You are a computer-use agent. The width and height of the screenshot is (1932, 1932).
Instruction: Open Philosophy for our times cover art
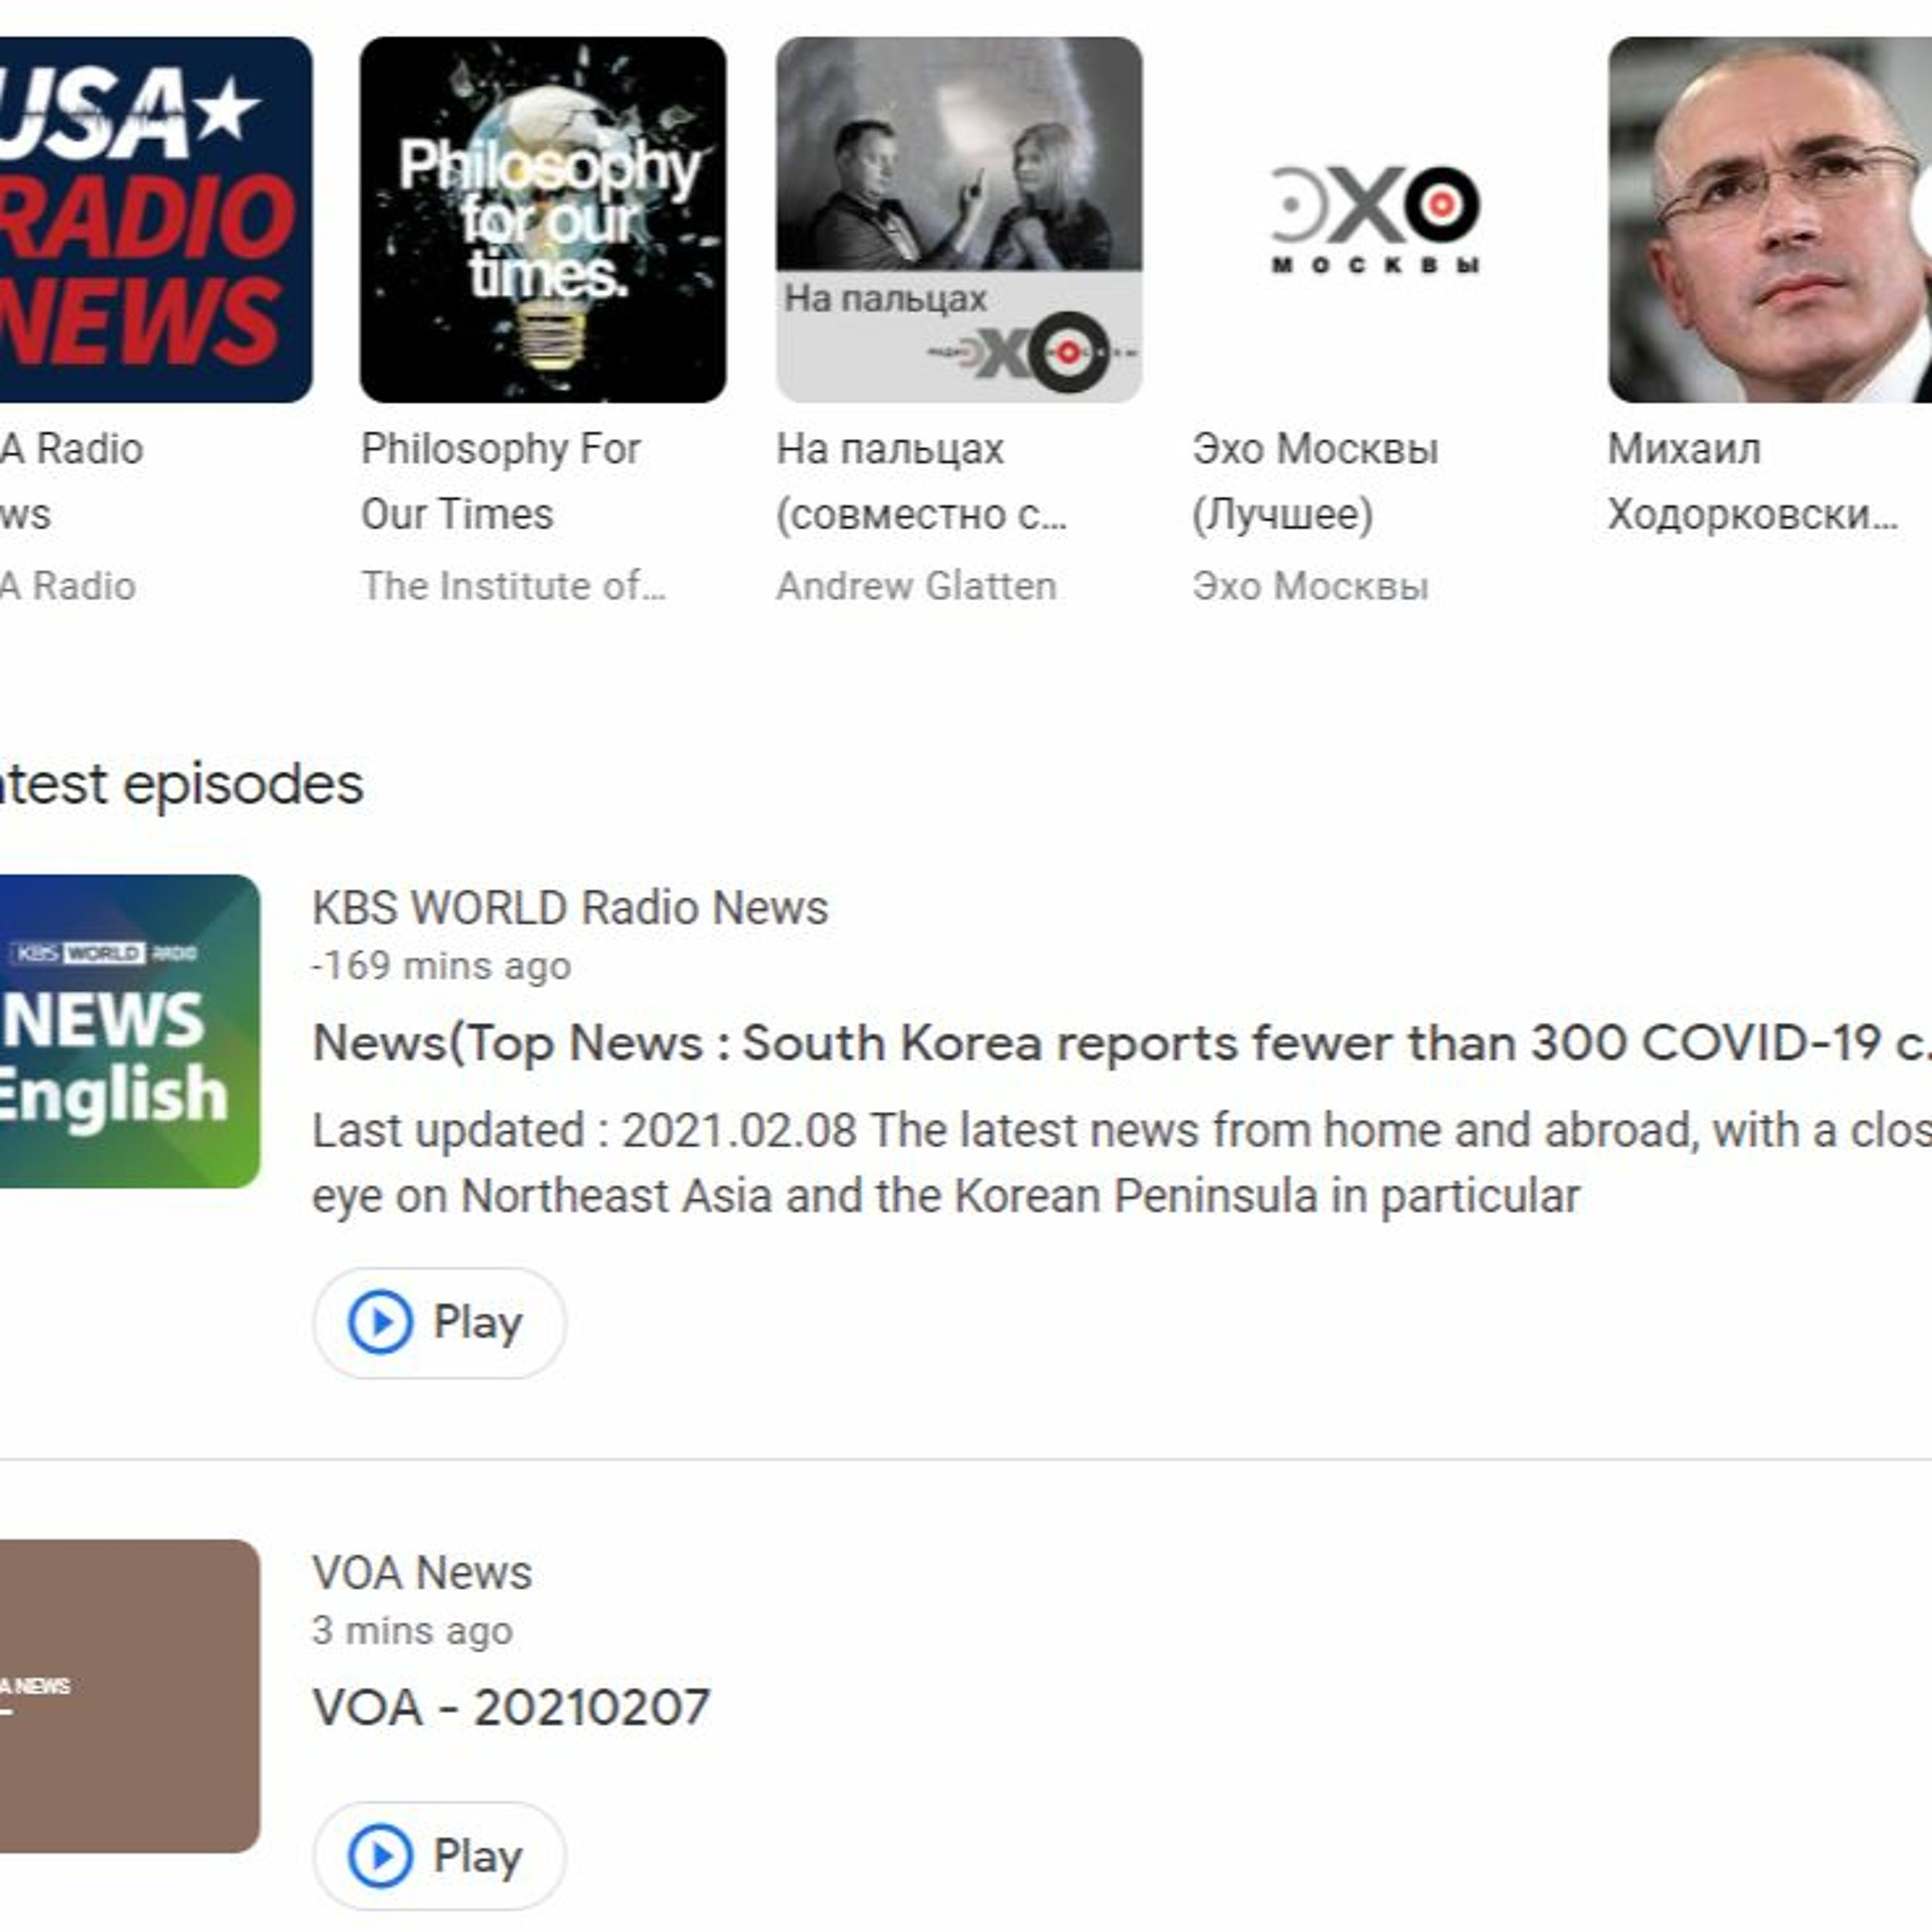(x=543, y=220)
